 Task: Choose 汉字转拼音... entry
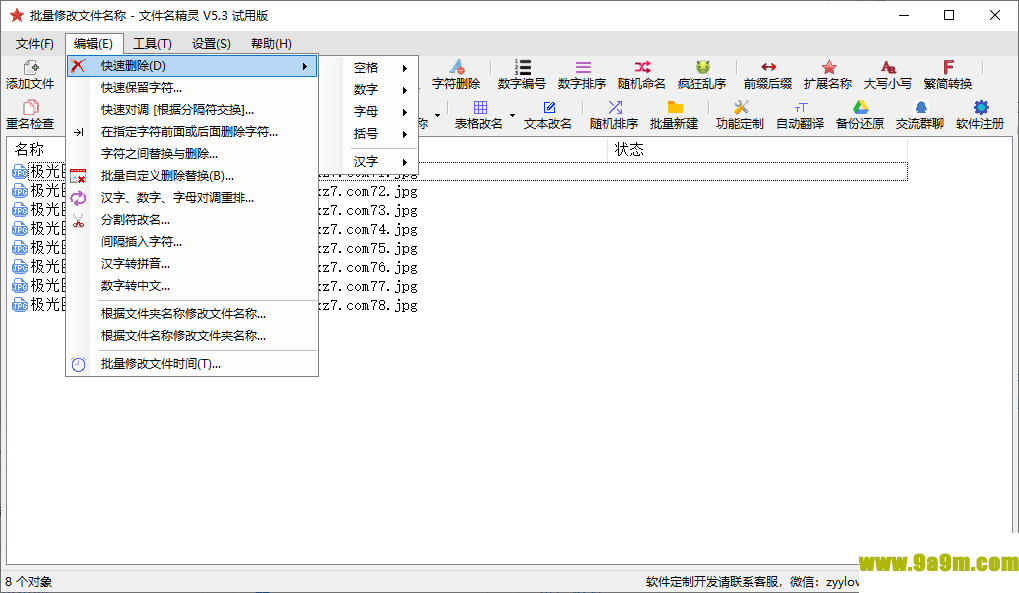[192, 264]
